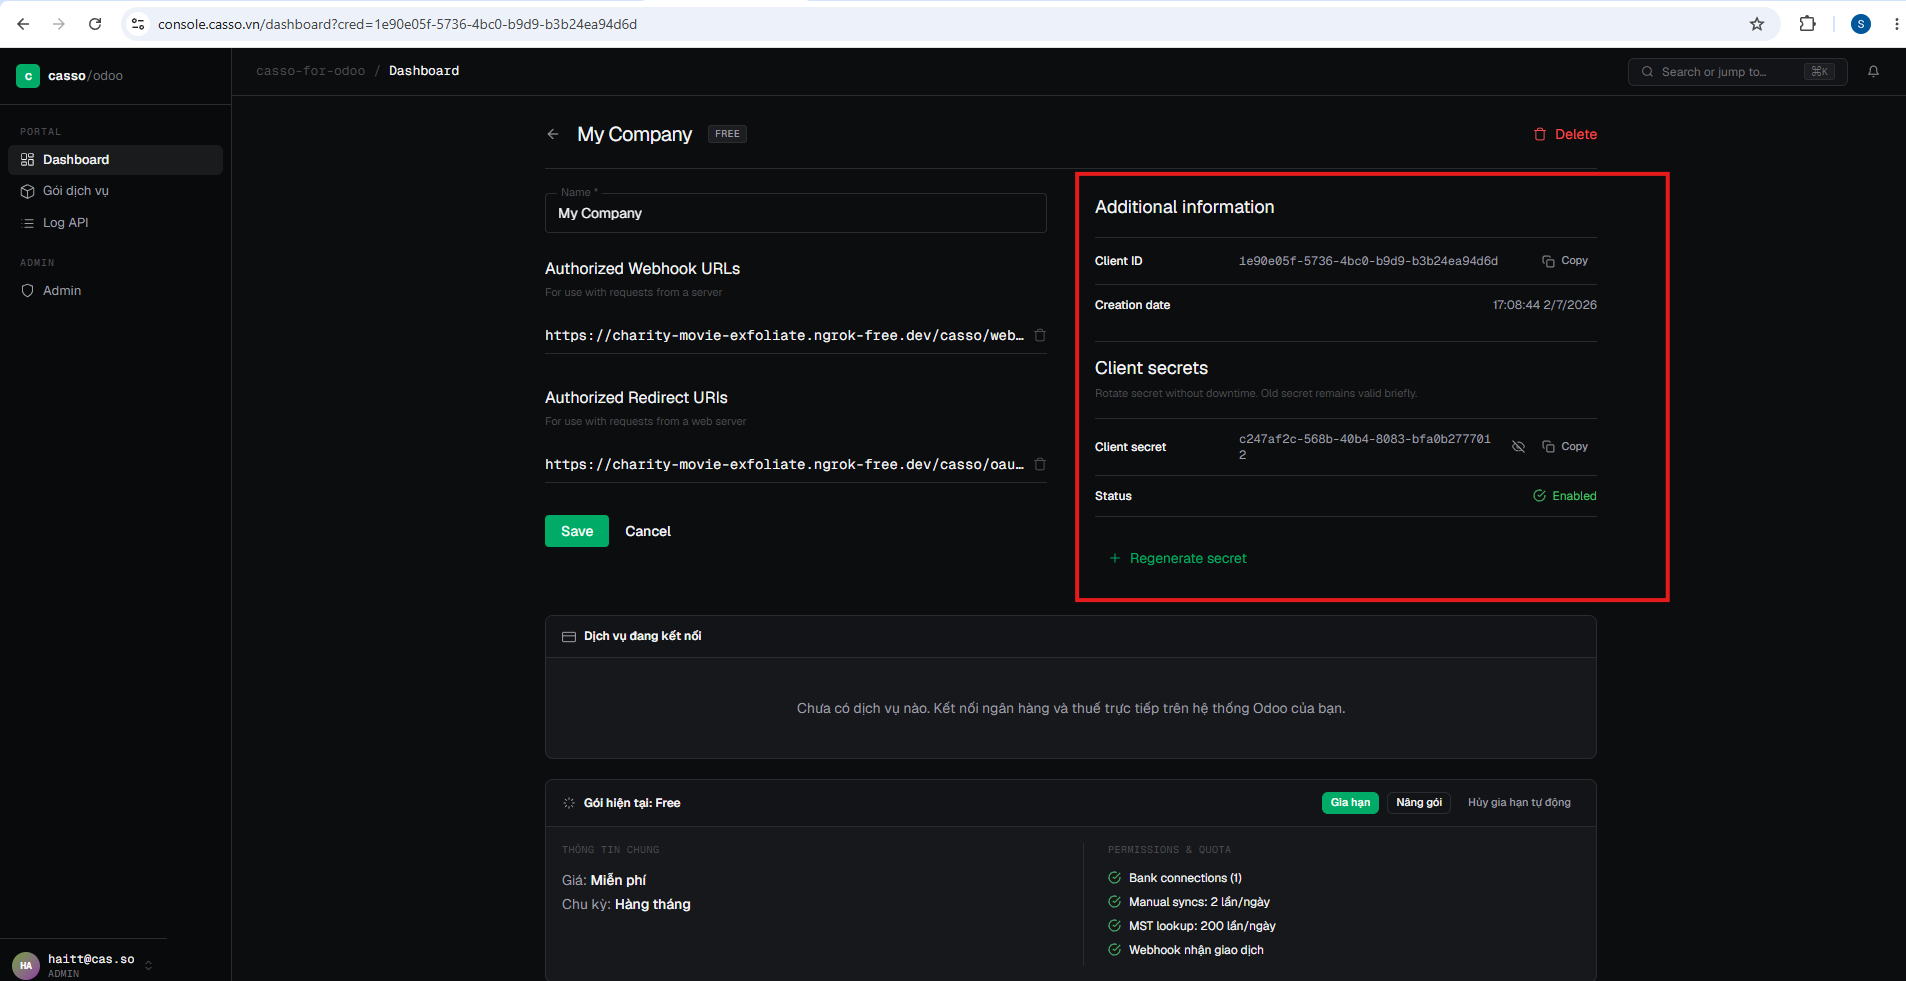Click the Dashboard breadcrumb

tap(424, 71)
